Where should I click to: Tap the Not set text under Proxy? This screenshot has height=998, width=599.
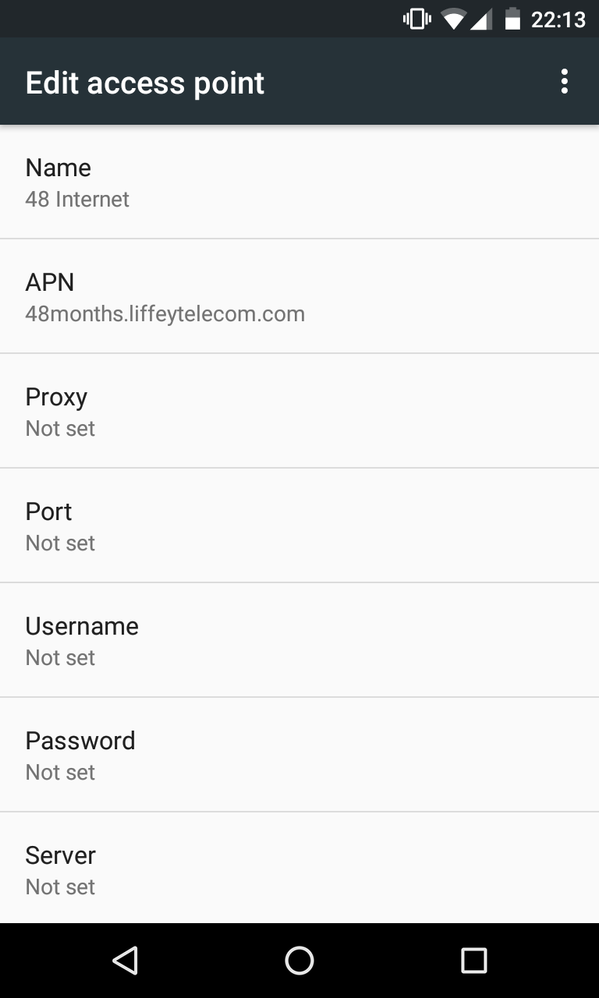point(59,428)
